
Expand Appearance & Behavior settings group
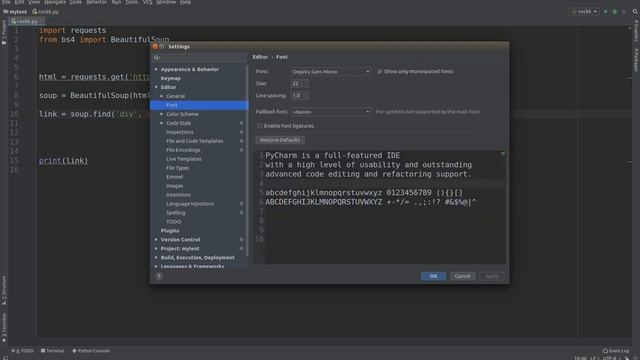pos(156,69)
